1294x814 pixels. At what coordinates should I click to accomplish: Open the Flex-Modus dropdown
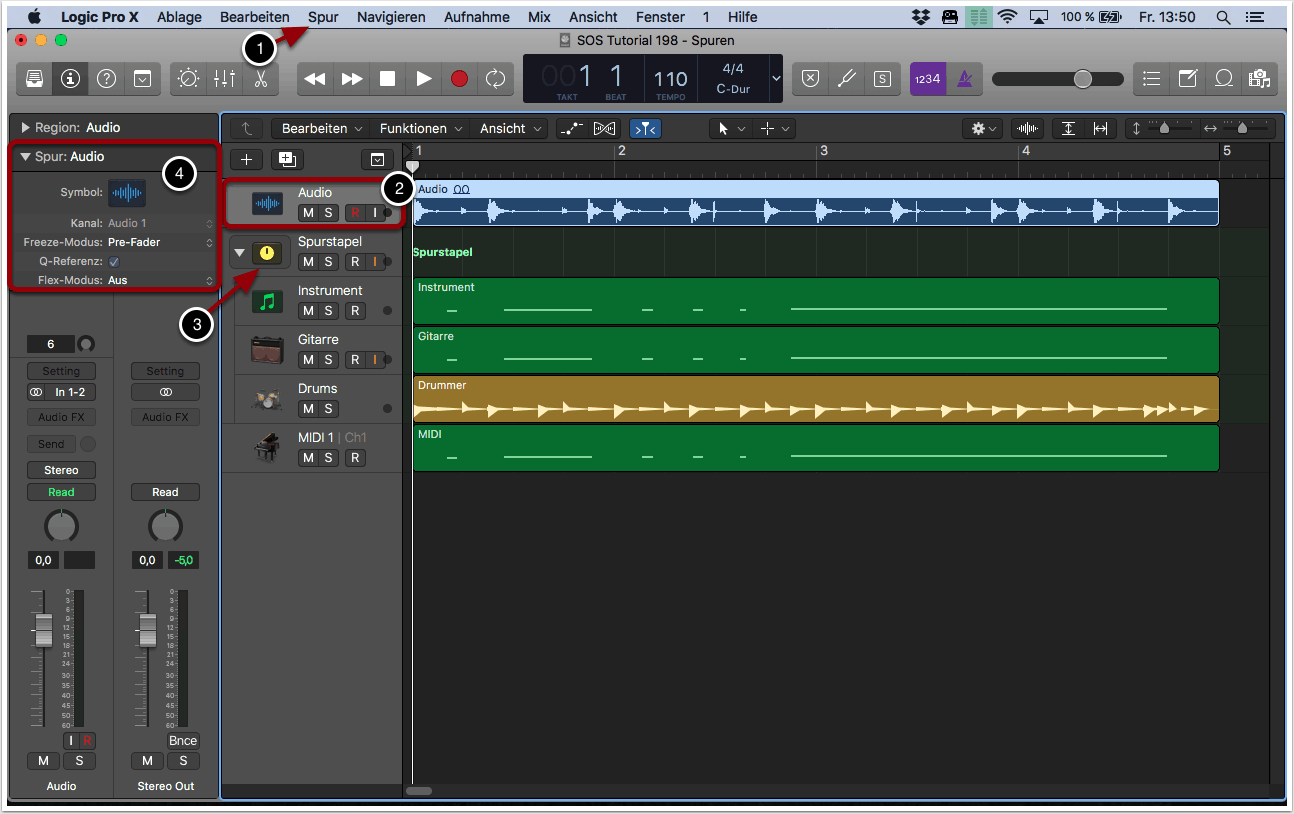[x=160, y=280]
